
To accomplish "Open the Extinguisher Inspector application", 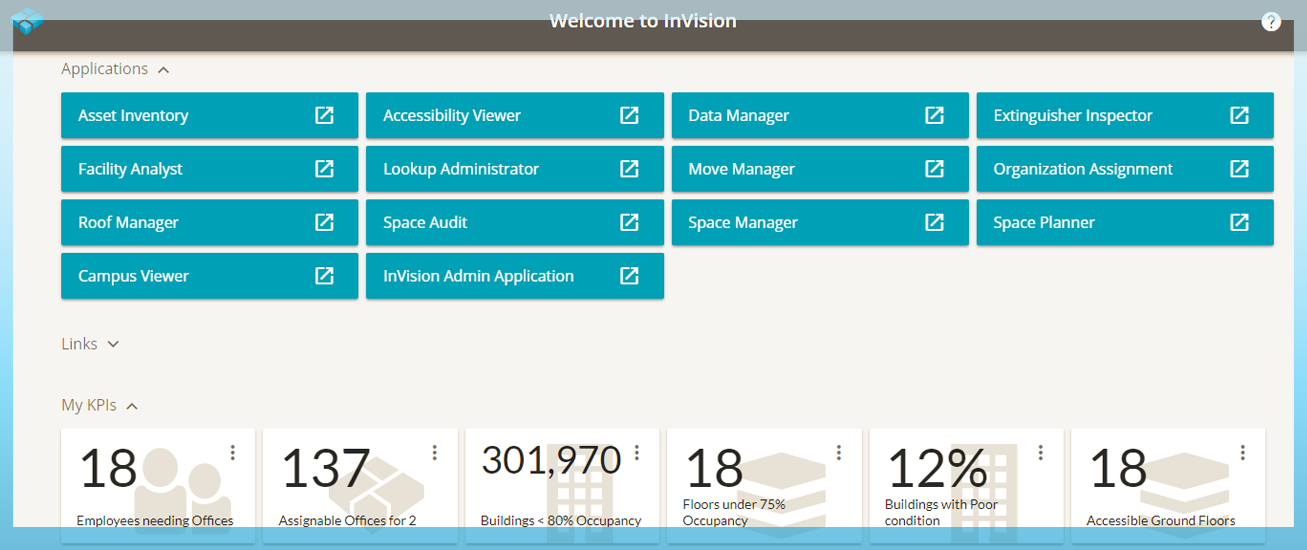I will 1125,116.
